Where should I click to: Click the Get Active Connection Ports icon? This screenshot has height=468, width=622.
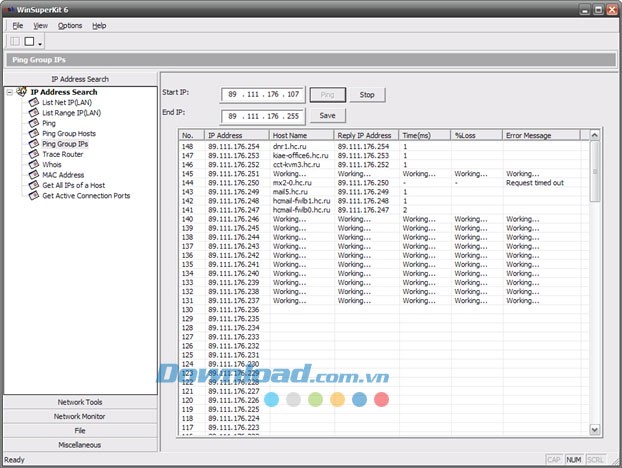click(34, 196)
